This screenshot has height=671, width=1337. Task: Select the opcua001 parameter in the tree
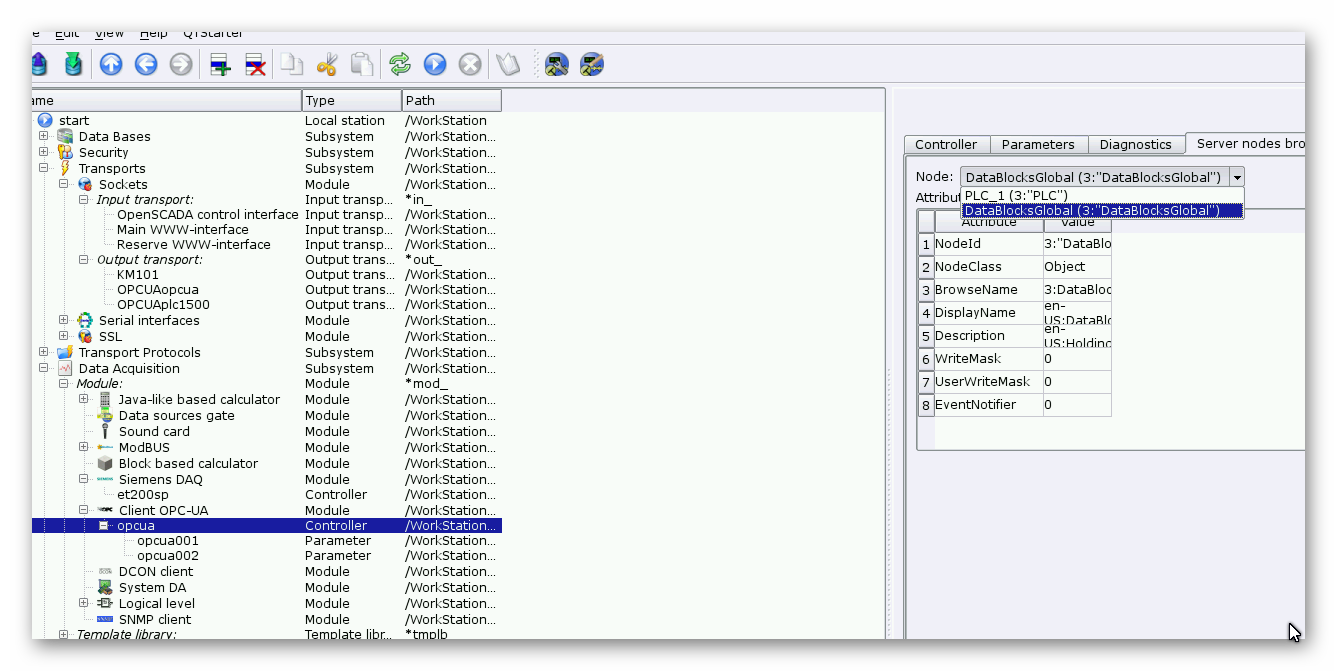tap(167, 541)
